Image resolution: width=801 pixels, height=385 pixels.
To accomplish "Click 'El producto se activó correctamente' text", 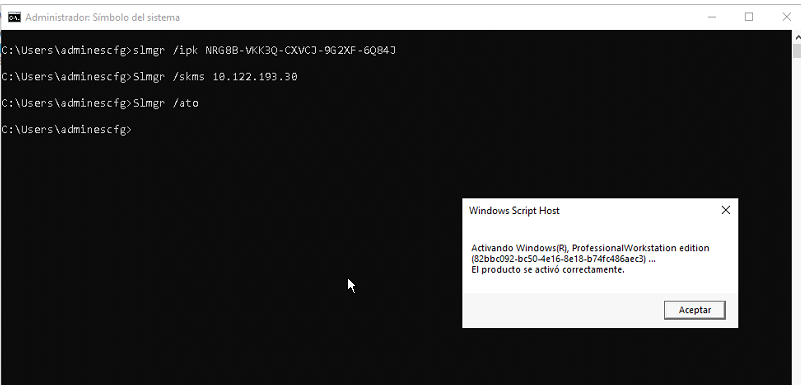I will (548, 270).
